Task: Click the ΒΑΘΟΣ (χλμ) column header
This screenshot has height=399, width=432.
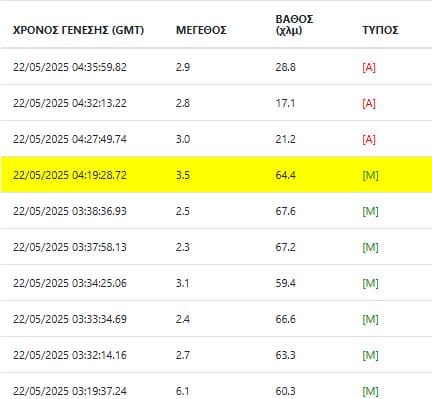Action: pos(294,25)
